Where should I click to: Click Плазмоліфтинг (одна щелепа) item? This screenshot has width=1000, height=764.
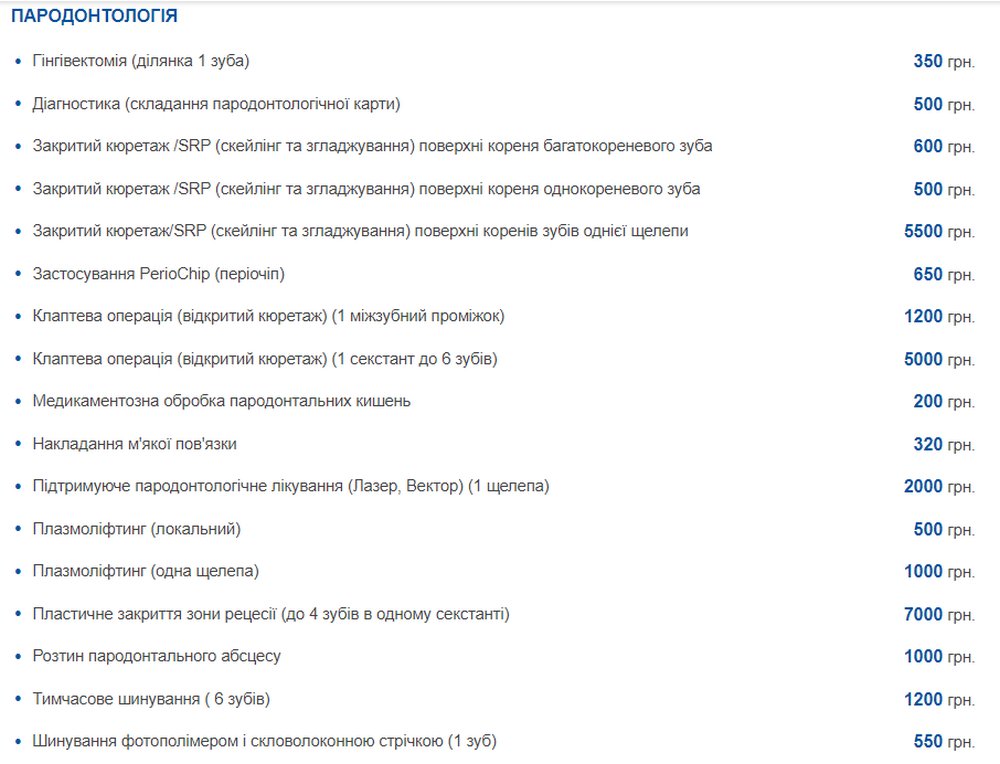tap(146, 571)
